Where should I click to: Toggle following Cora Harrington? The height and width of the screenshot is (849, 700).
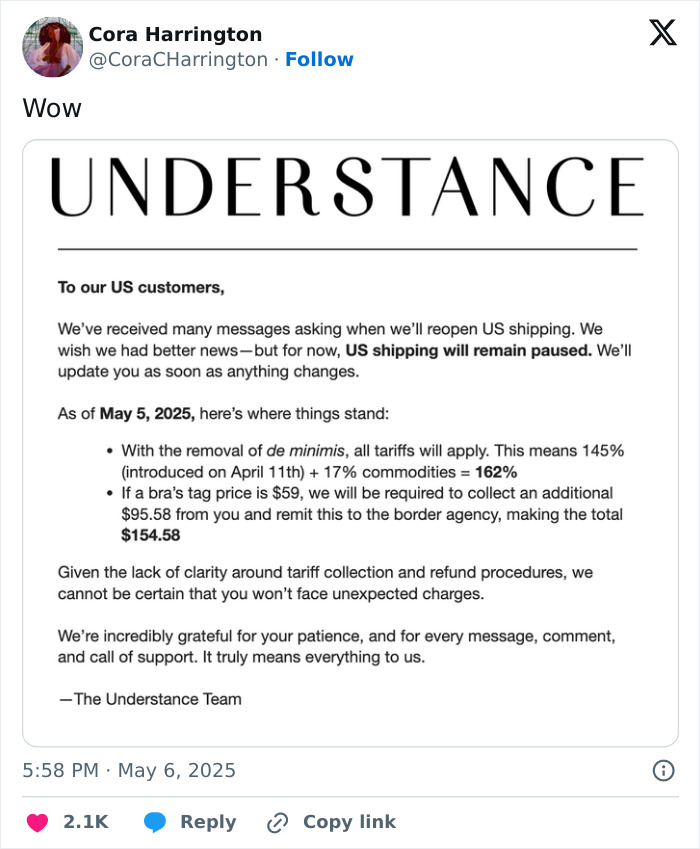tap(320, 60)
